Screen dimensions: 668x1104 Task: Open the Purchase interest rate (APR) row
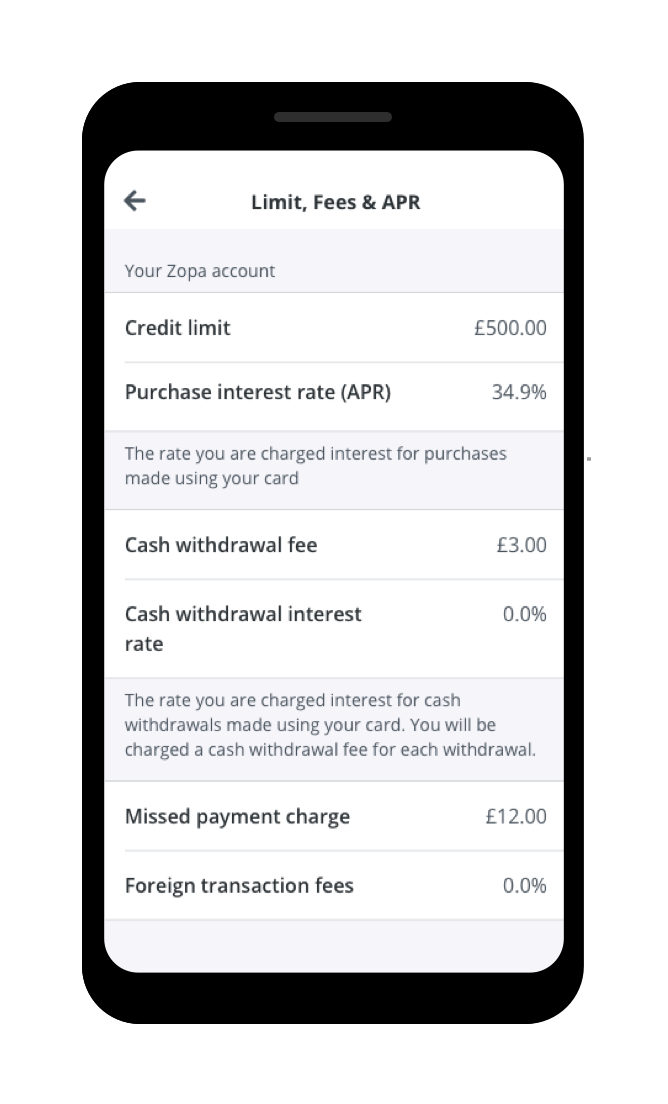point(257,392)
